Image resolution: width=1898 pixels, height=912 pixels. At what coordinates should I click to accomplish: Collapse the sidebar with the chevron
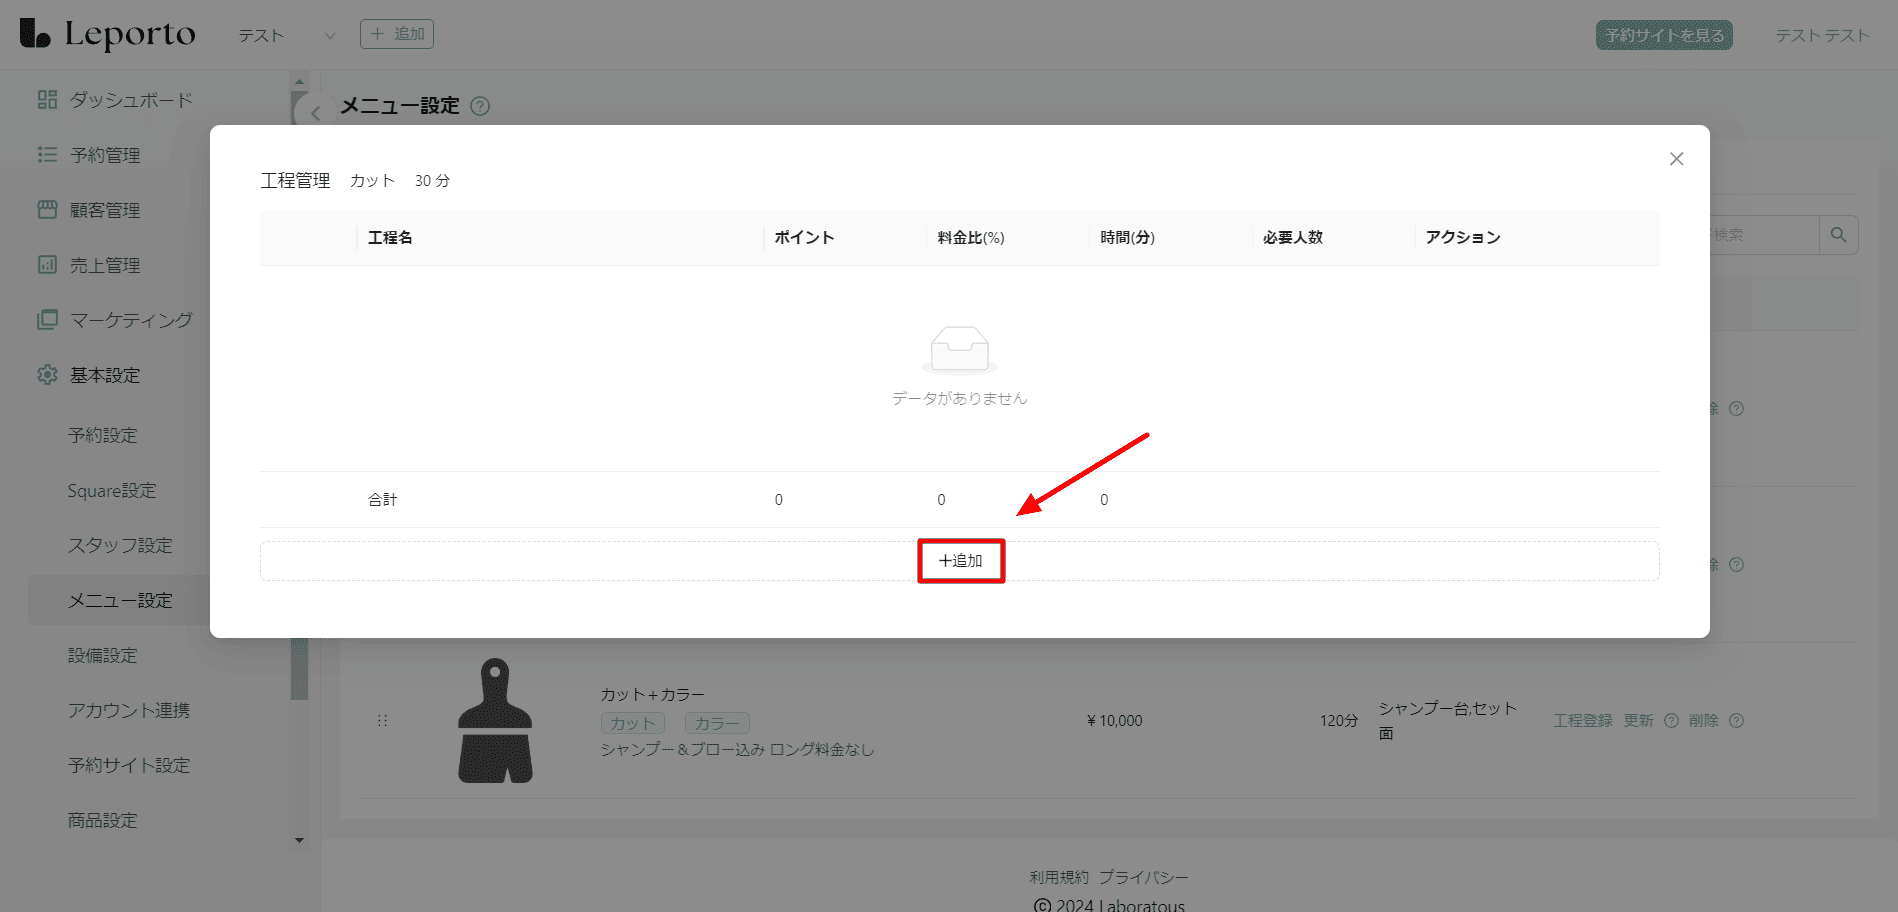[315, 113]
